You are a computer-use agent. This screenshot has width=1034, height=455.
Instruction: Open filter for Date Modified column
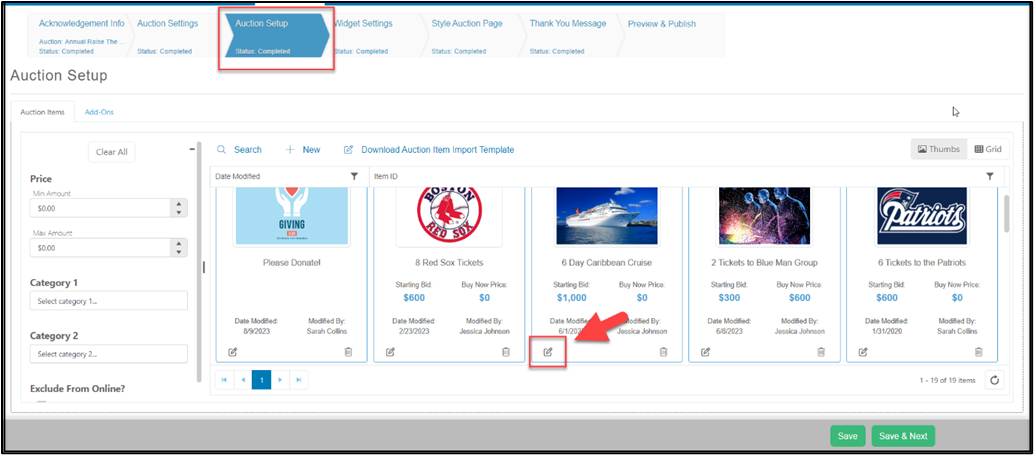click(354, 176)
